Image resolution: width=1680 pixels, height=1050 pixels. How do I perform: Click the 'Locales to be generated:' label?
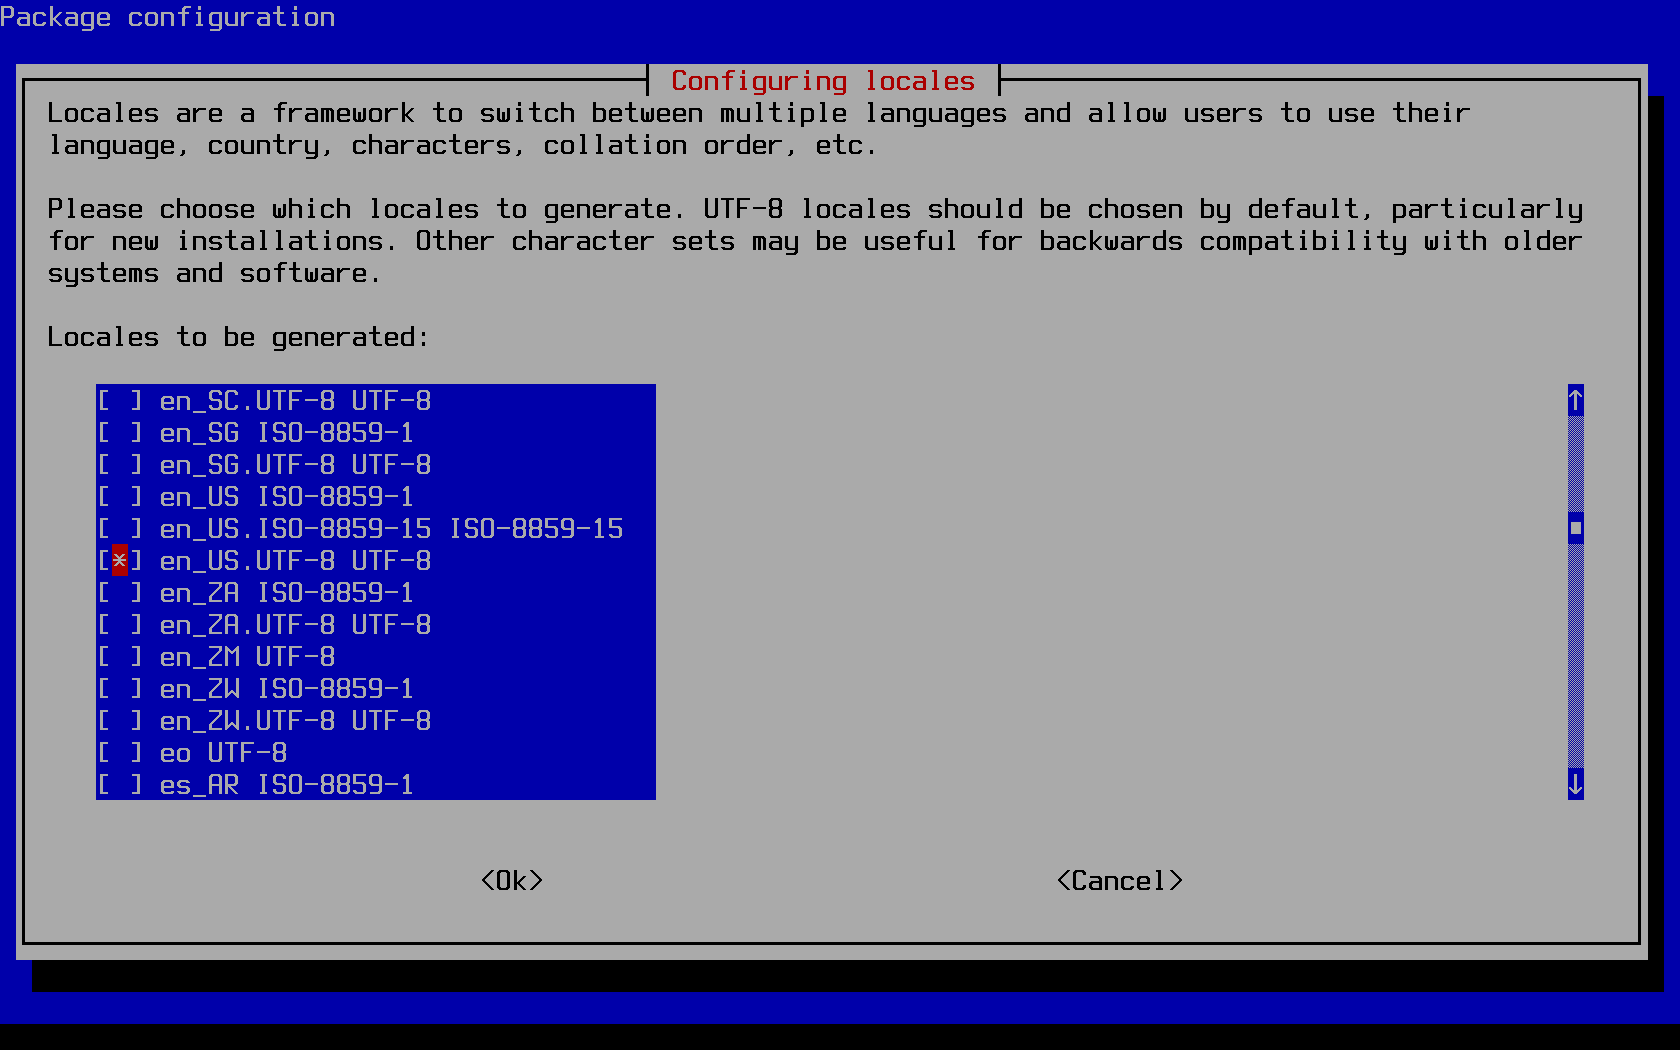(238, 336)
